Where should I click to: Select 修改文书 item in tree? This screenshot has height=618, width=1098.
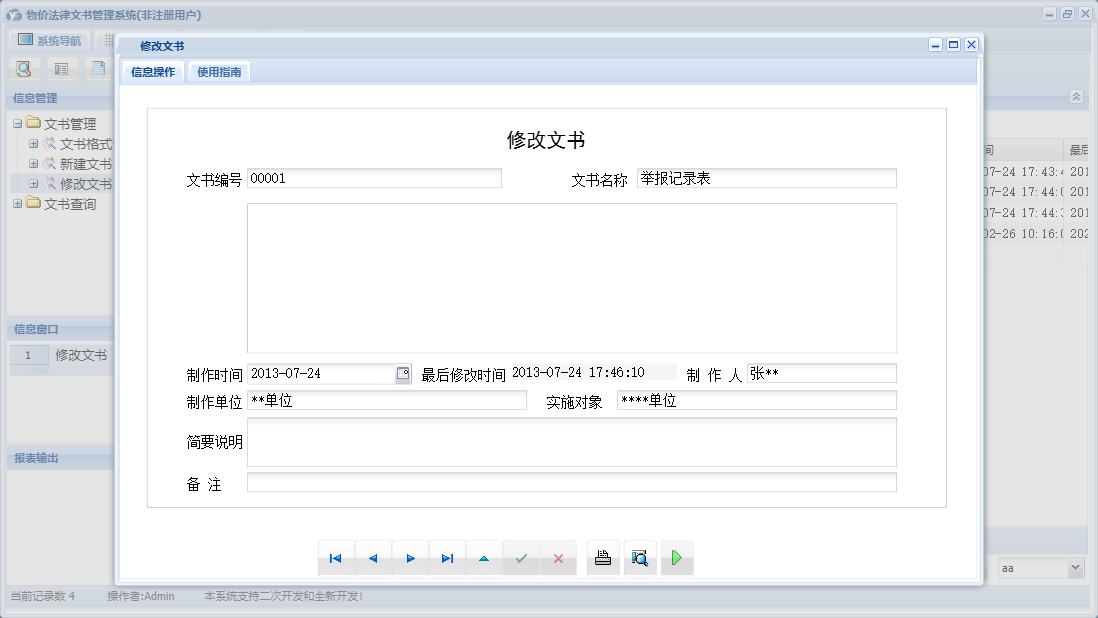click(x=86, y=183)
